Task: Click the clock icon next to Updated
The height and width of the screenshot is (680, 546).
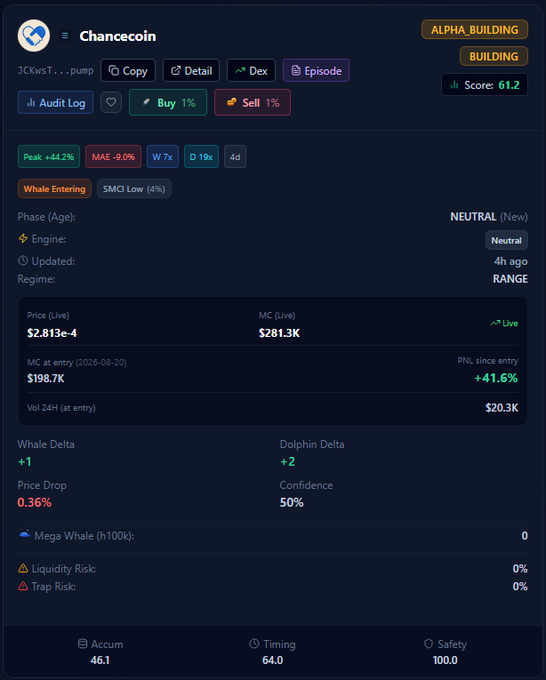Action: coord(23,261)
